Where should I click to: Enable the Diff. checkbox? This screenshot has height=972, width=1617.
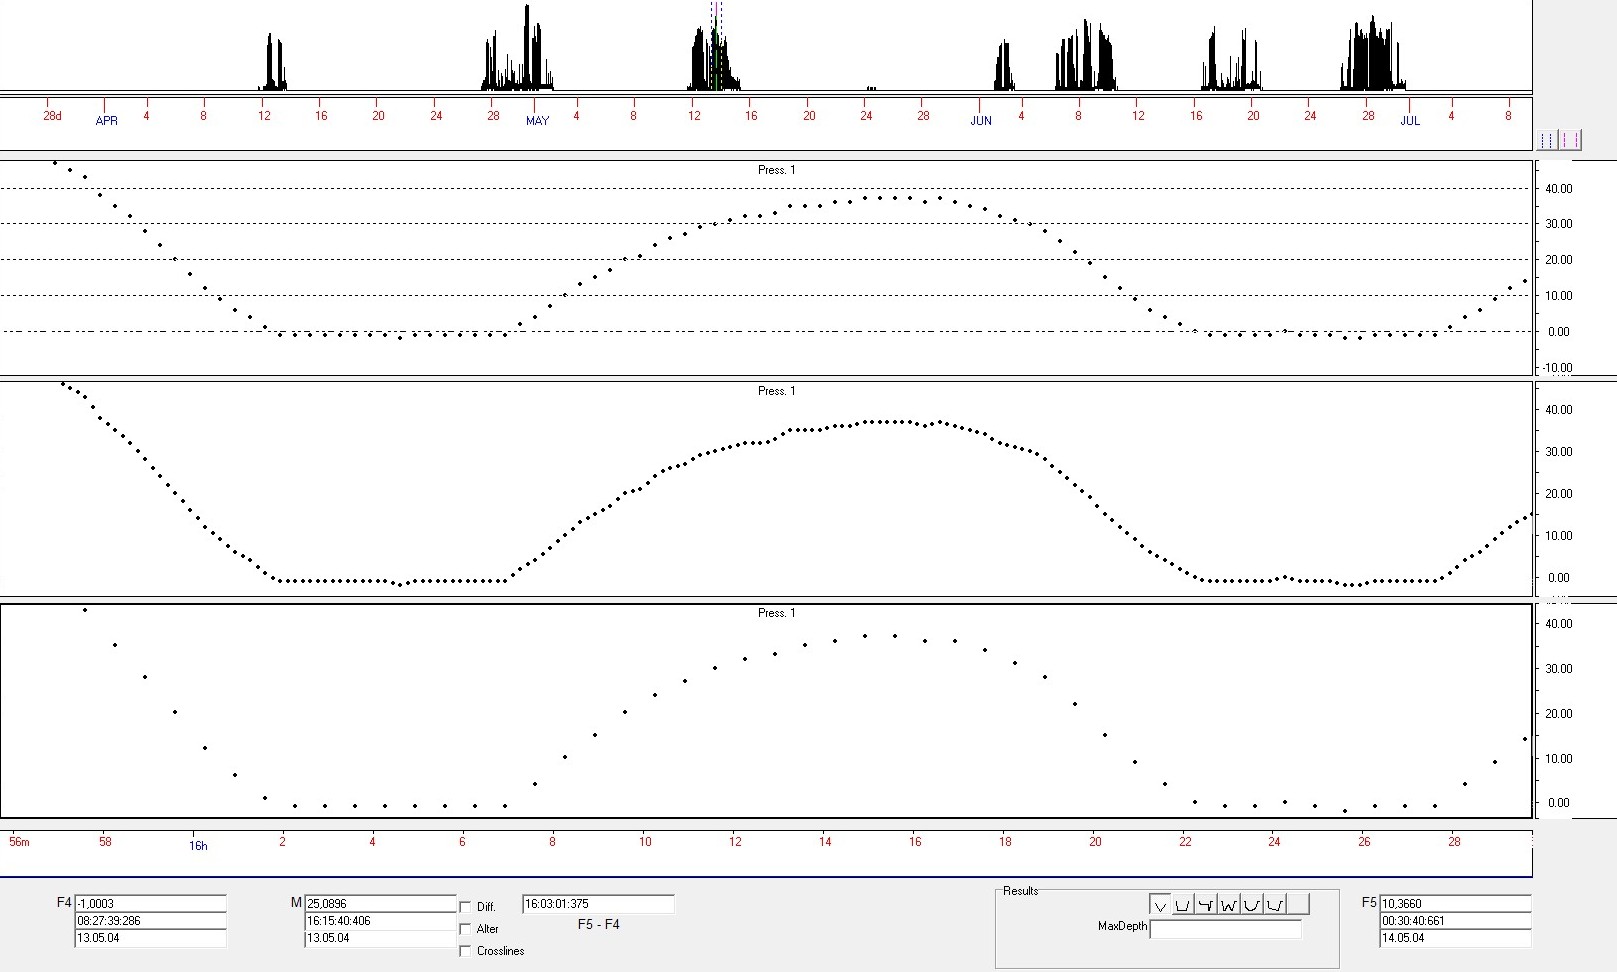[465, 907]
